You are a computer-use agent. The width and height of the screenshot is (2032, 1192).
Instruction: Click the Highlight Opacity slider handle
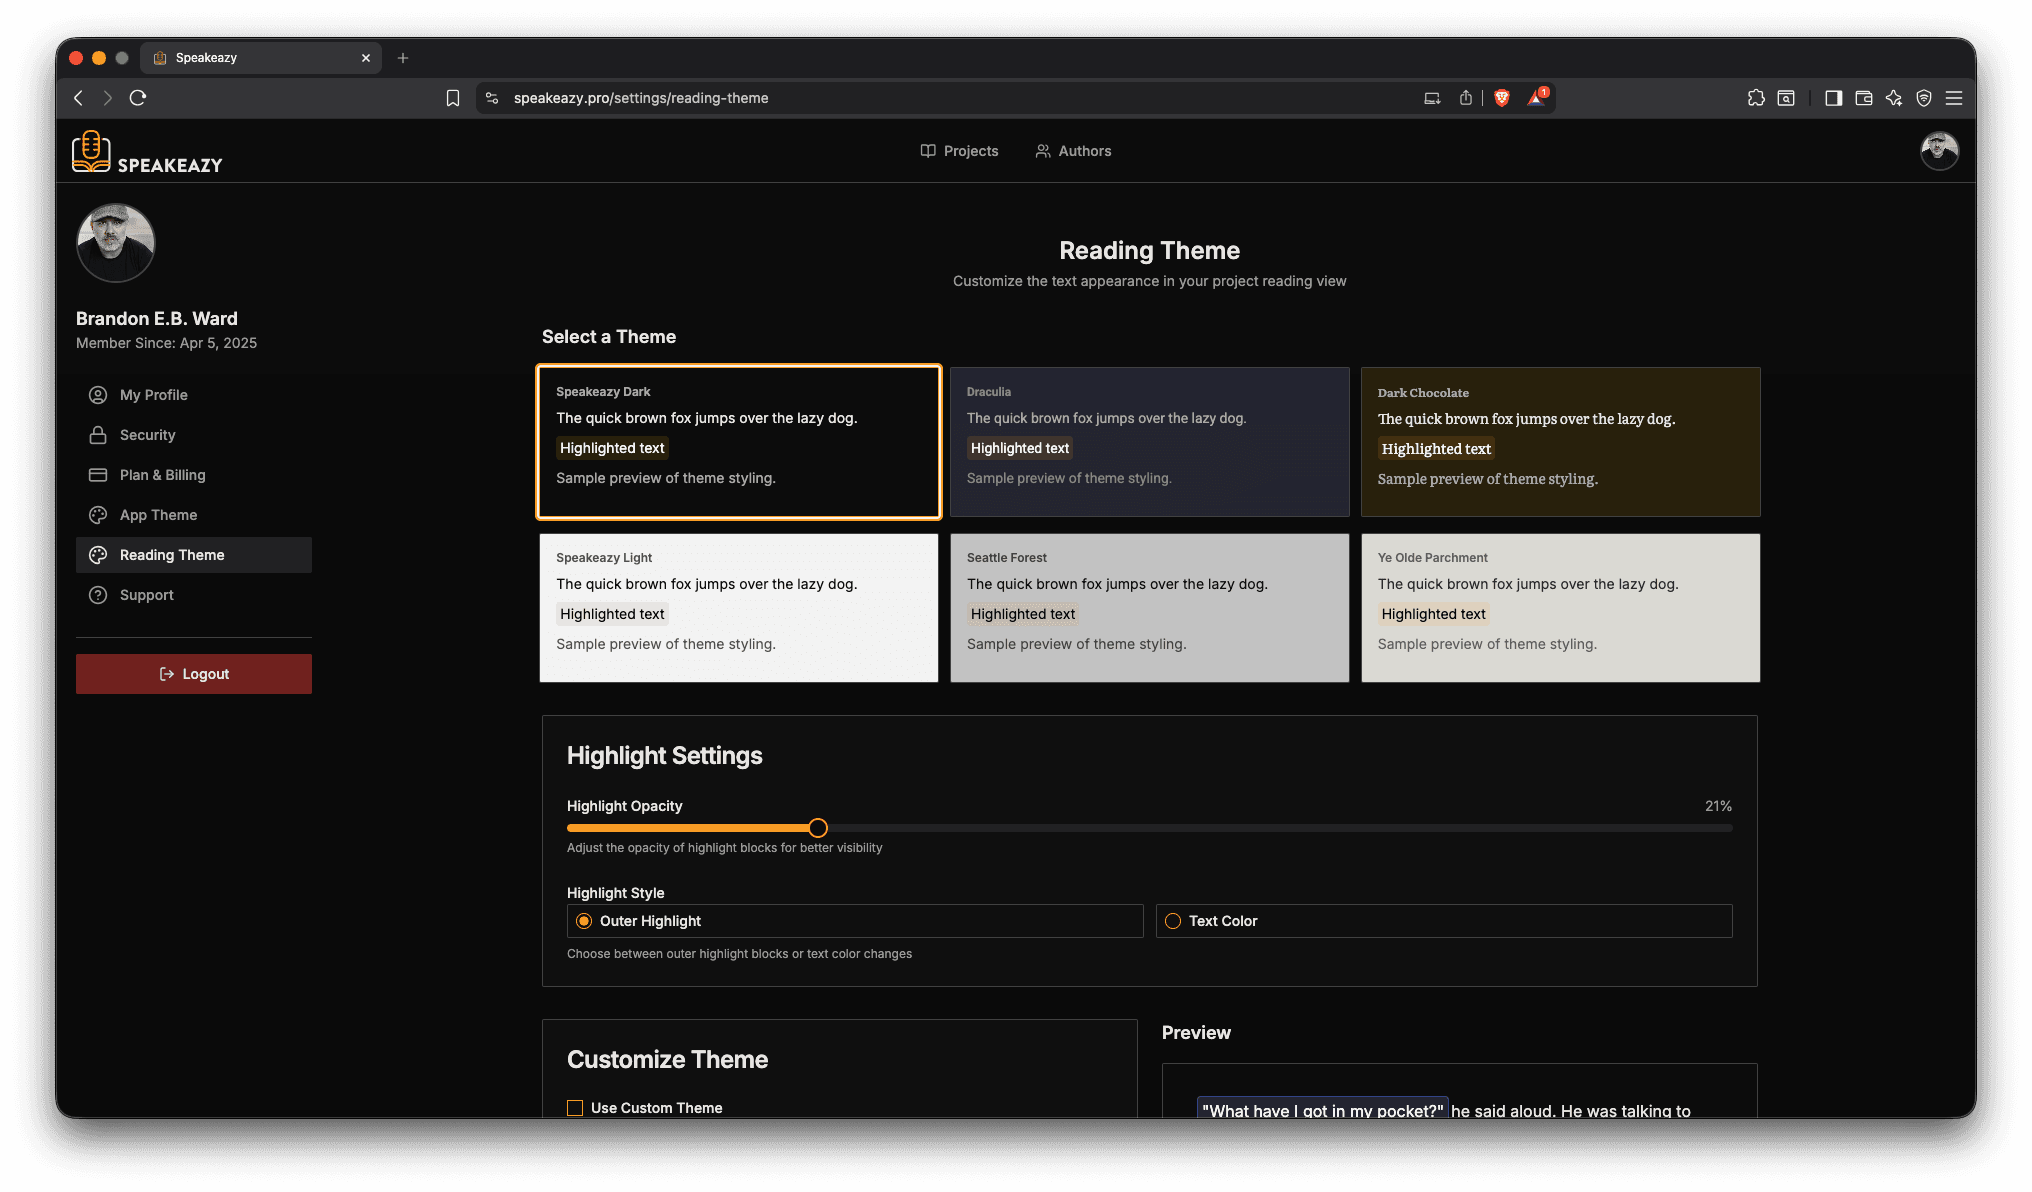point(818,828)
